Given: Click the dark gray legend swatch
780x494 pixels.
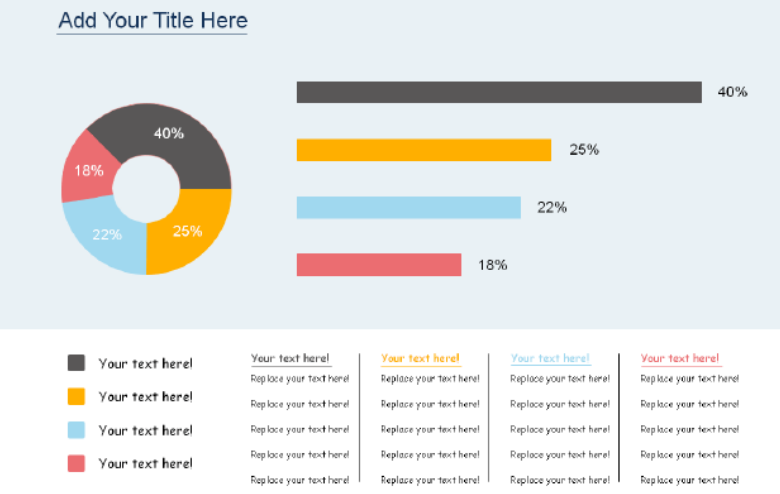Looking at the screenshot, I should click(76, 363).
